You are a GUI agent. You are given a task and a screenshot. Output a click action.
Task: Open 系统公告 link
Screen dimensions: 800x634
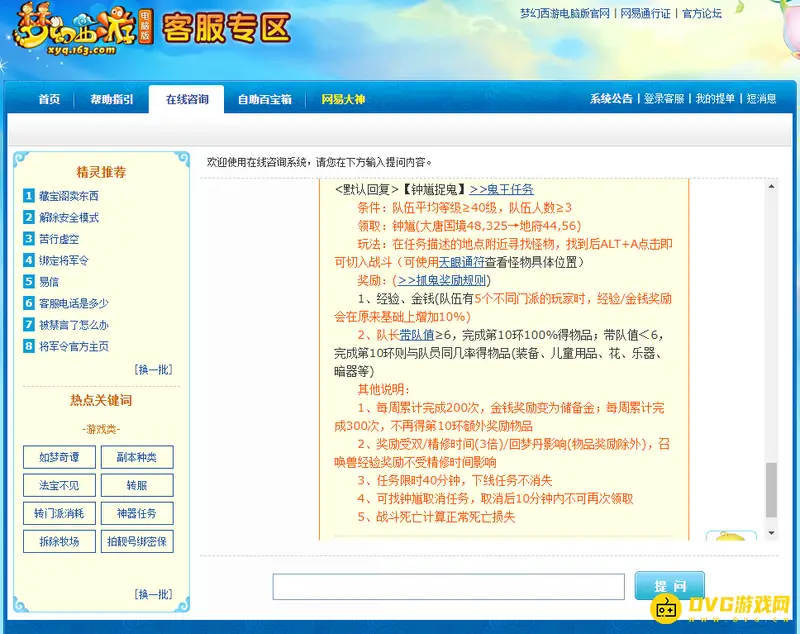click(x=611, y=98)
